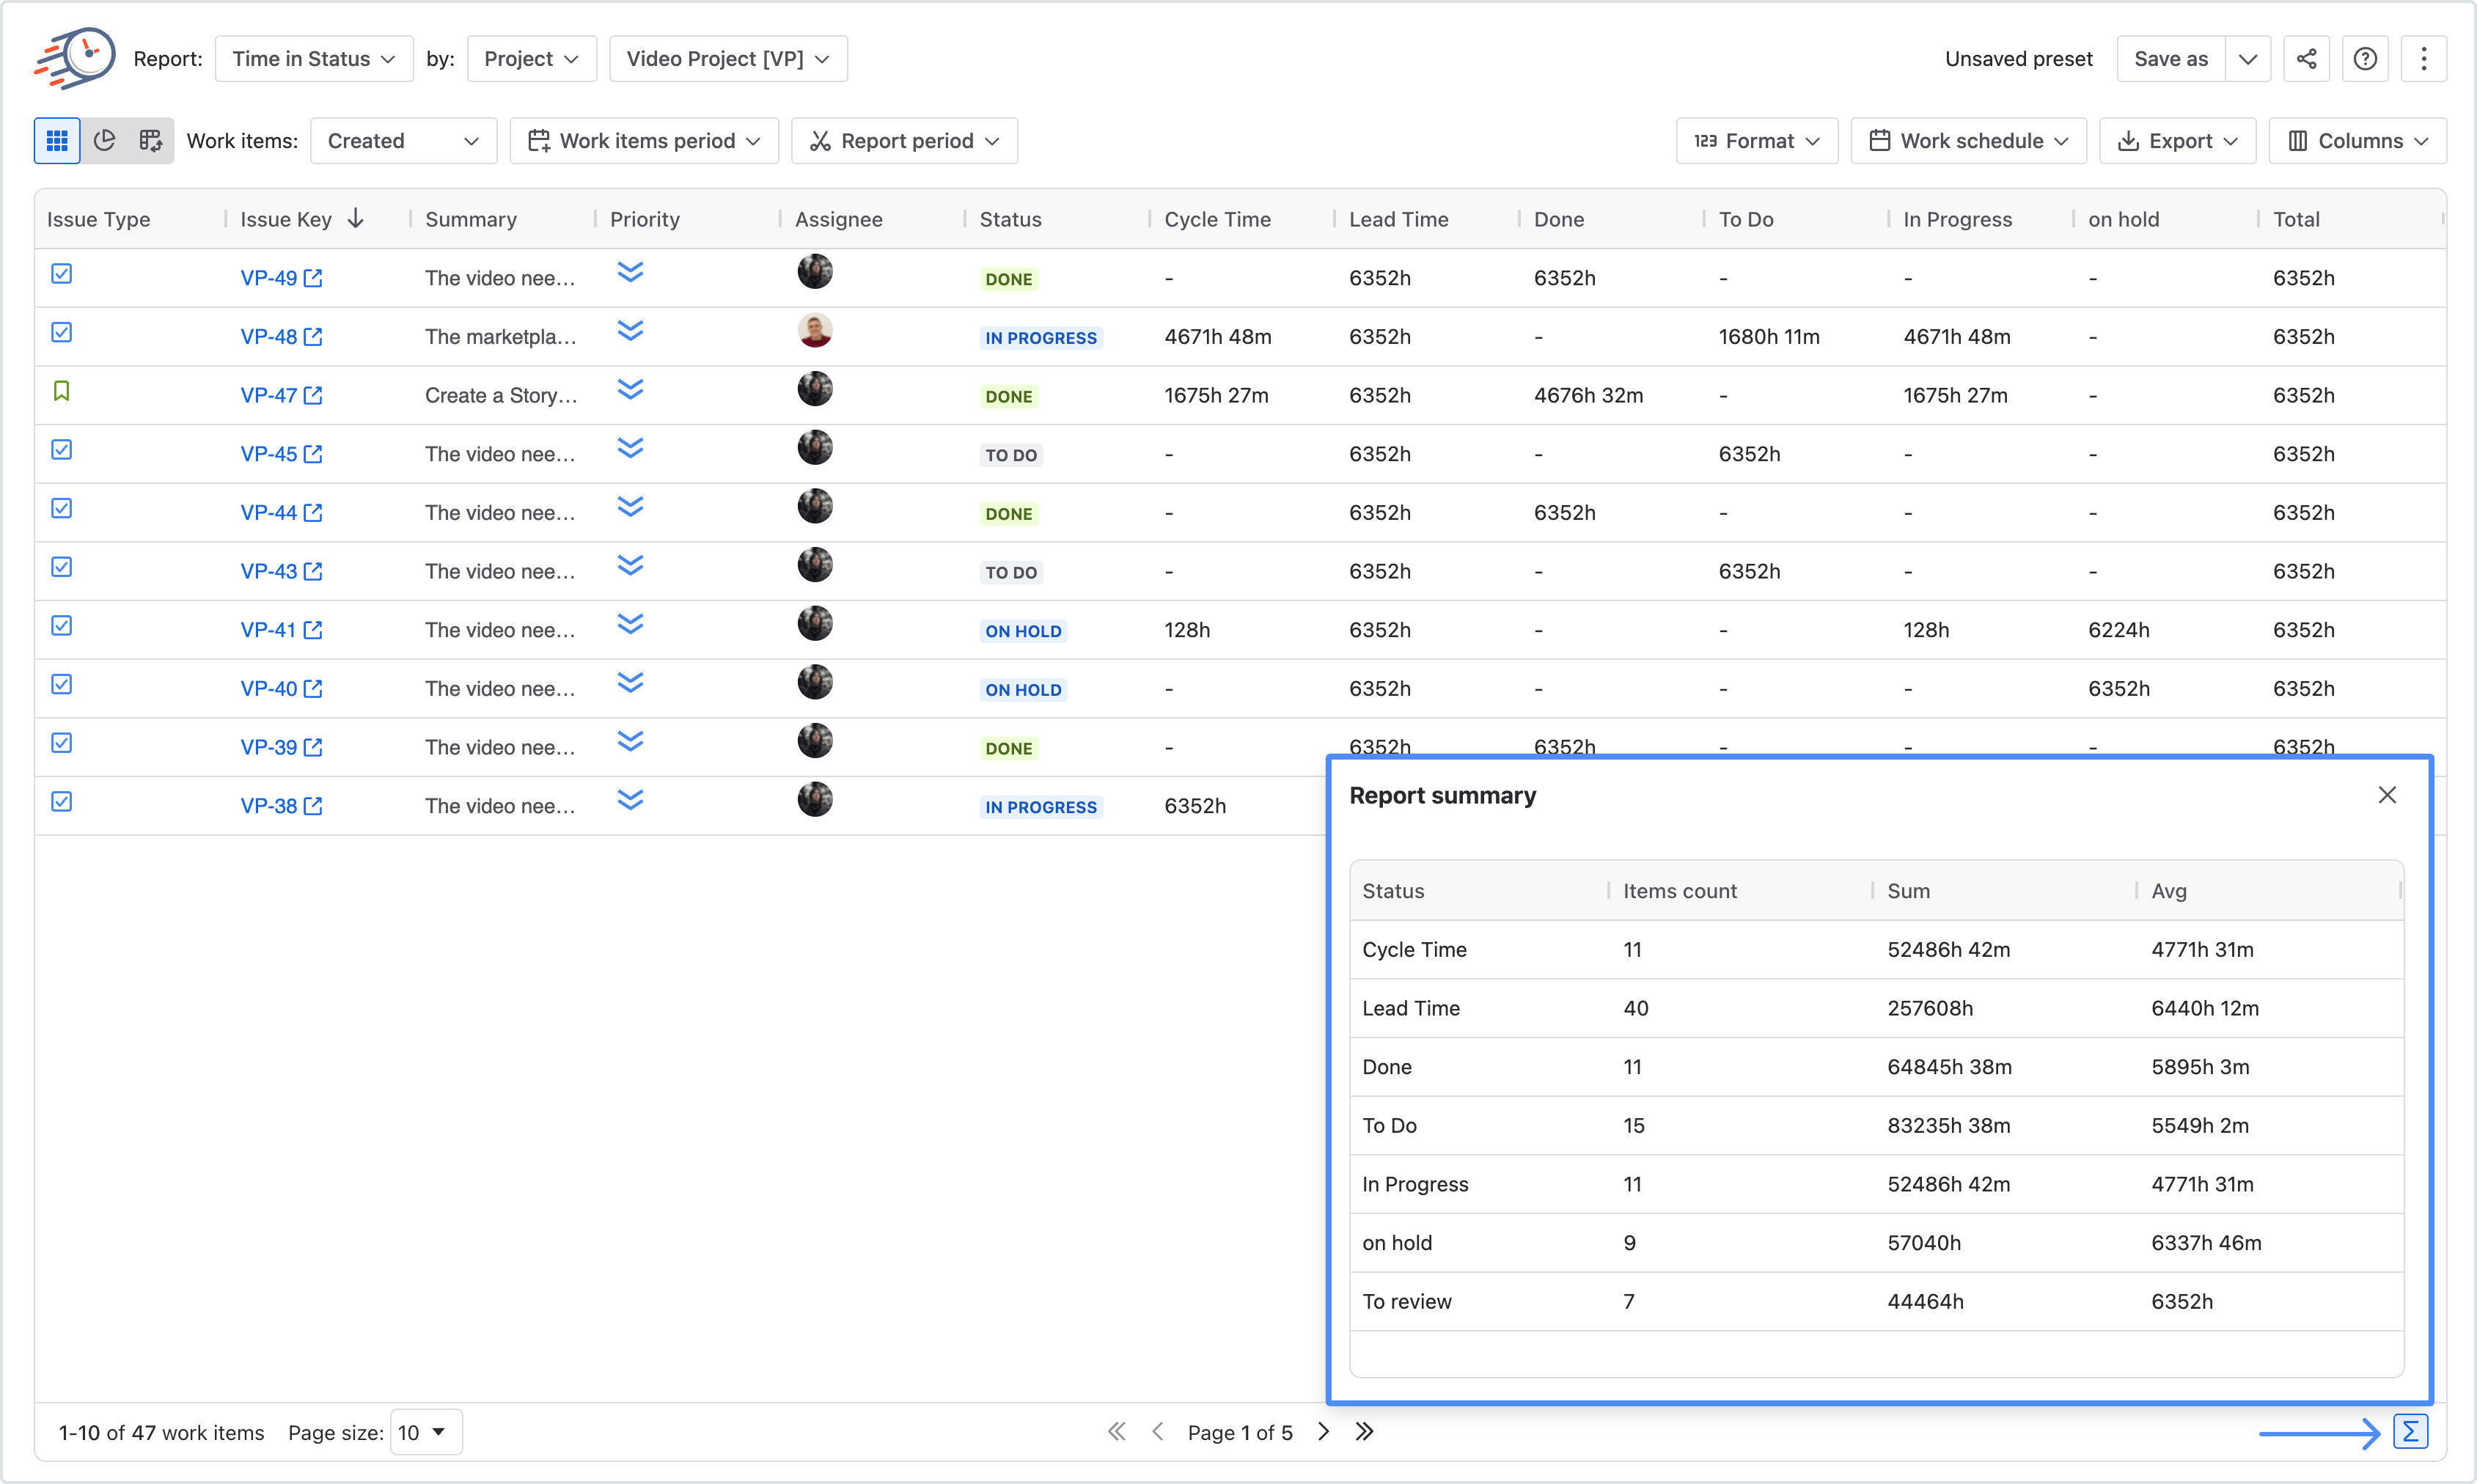2477x1484 pixels.
Task: Open VP-49 external link icon
Action: pyautogui.click(x=313, y=278)
